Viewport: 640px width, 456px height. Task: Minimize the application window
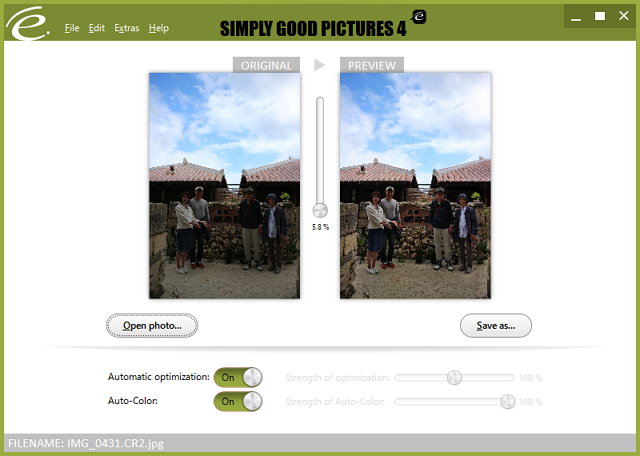(x=576, y=16)
